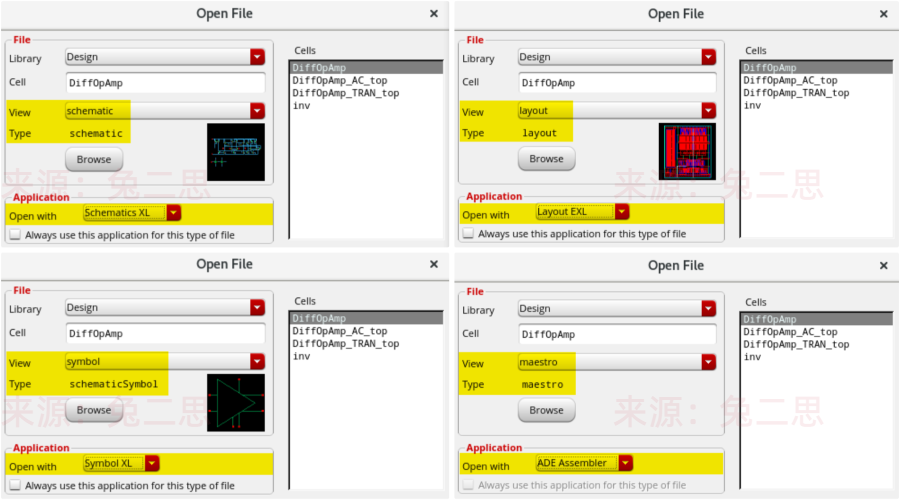
Task: Click Browse in symbol Open File dialog
Action: pyautogui.click(x=94, y=410)
